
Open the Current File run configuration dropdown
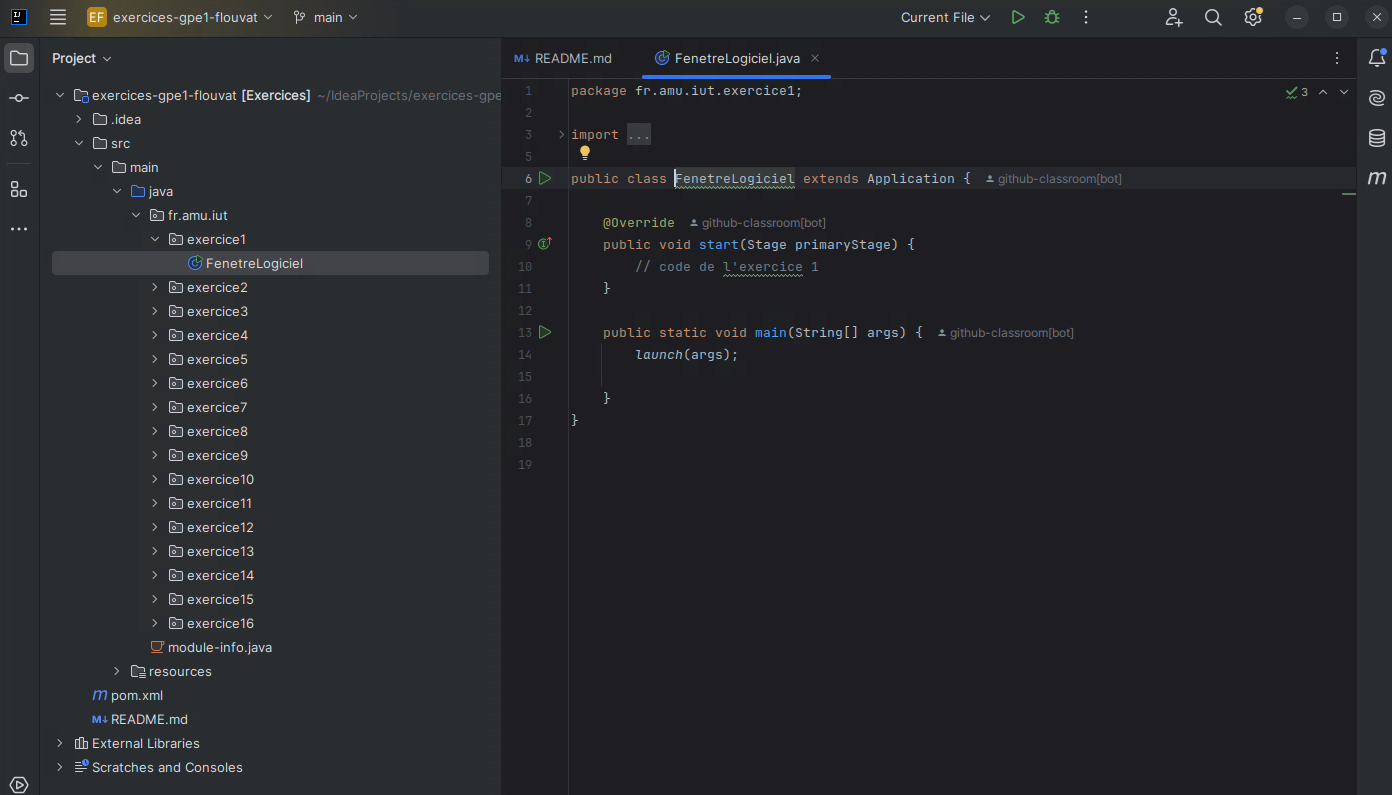[x=945, y=17]
